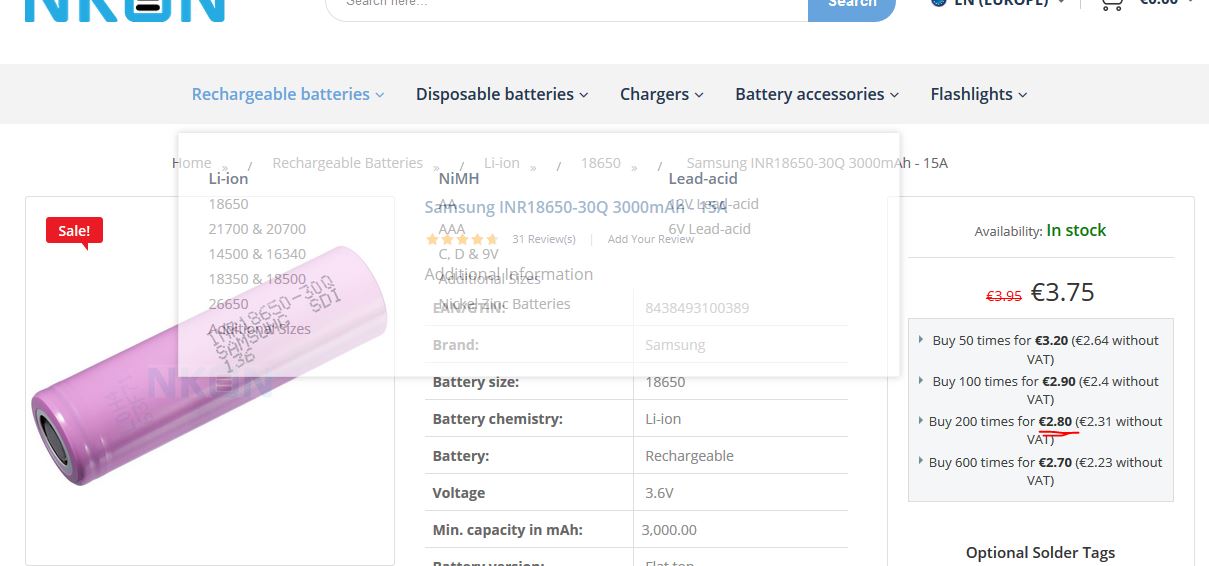The width and height of the screenshot is (1209, 566).
Task: Click the globe language icon
Action: [938, 3]
